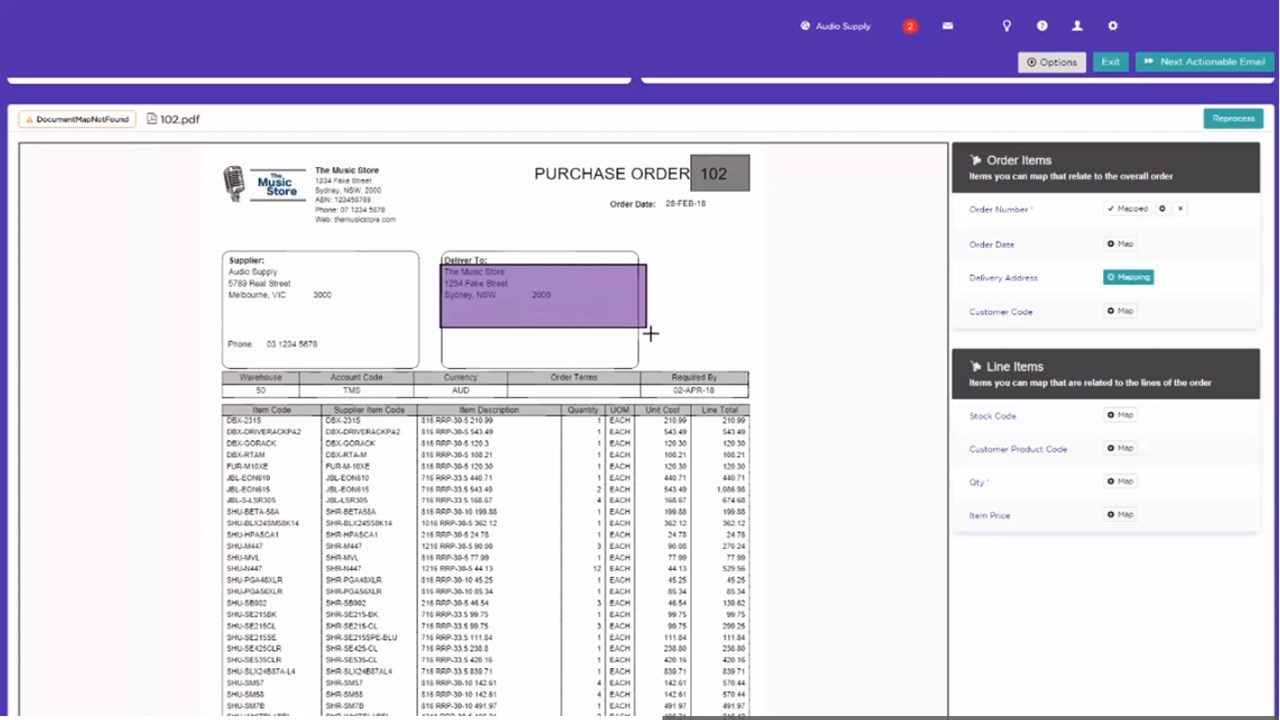Screen dimensions: 1280x720
Task: Remove the Order Number mapping with the x
Action: [x=1180, y=209]
